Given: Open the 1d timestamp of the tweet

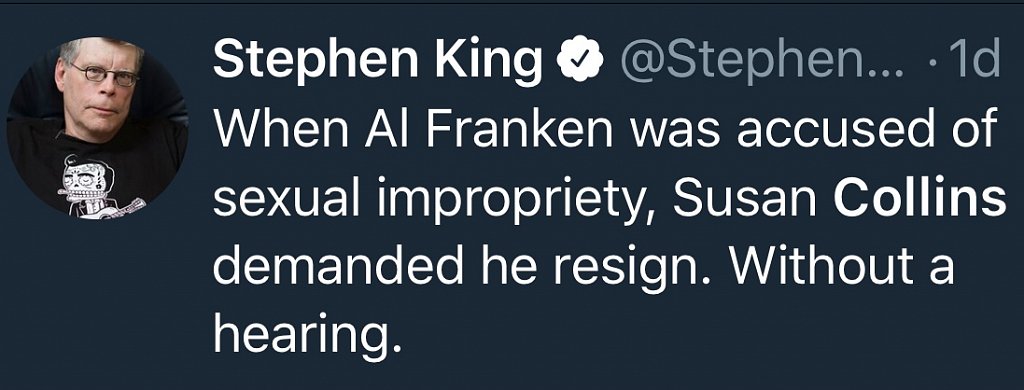Looking at the screenshot, I should coord(976,60).
